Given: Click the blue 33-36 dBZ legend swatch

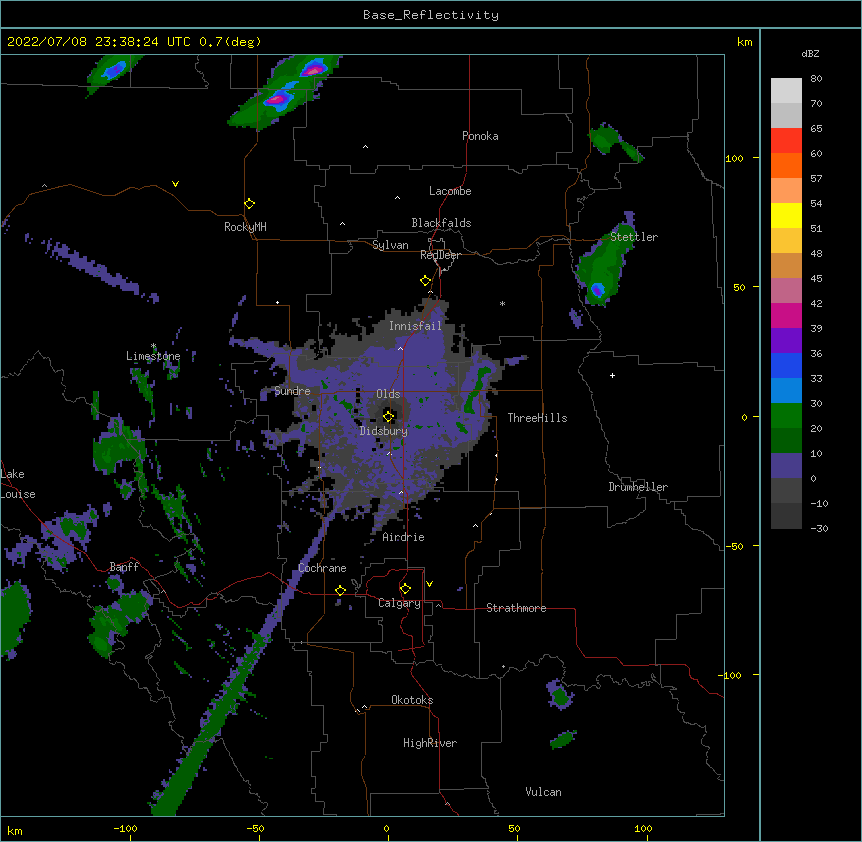Looking at the screenshot, I should pyautogui.click(x=786, y=365).
